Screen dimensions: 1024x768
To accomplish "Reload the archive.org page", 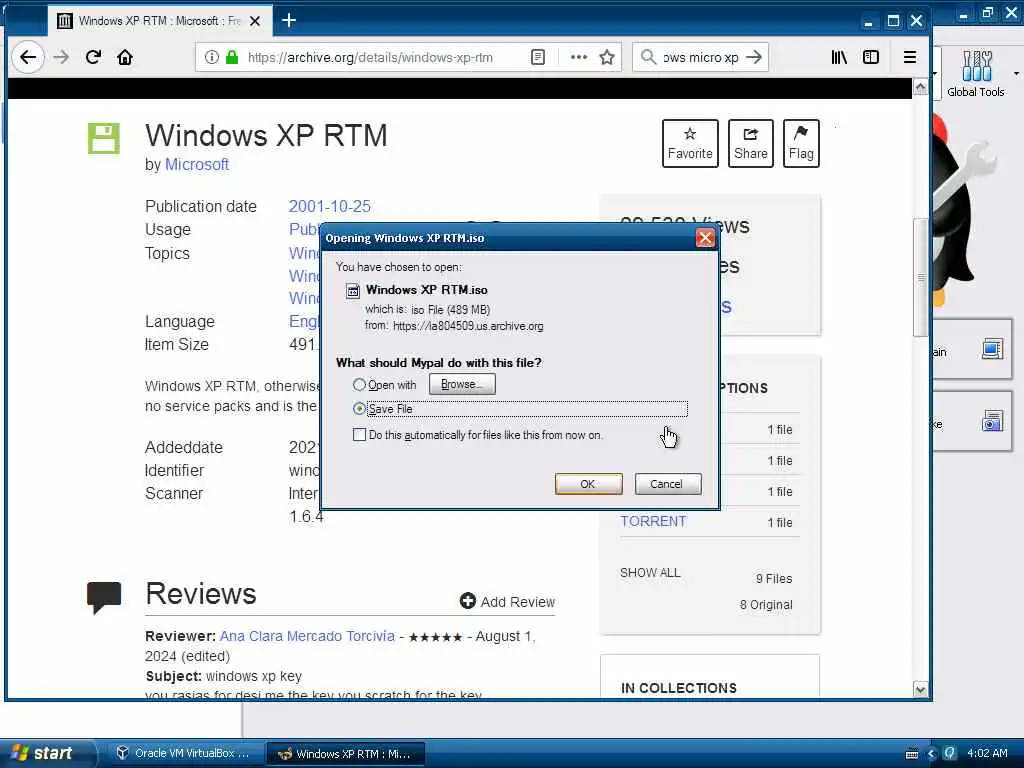I will coord(93,57).
